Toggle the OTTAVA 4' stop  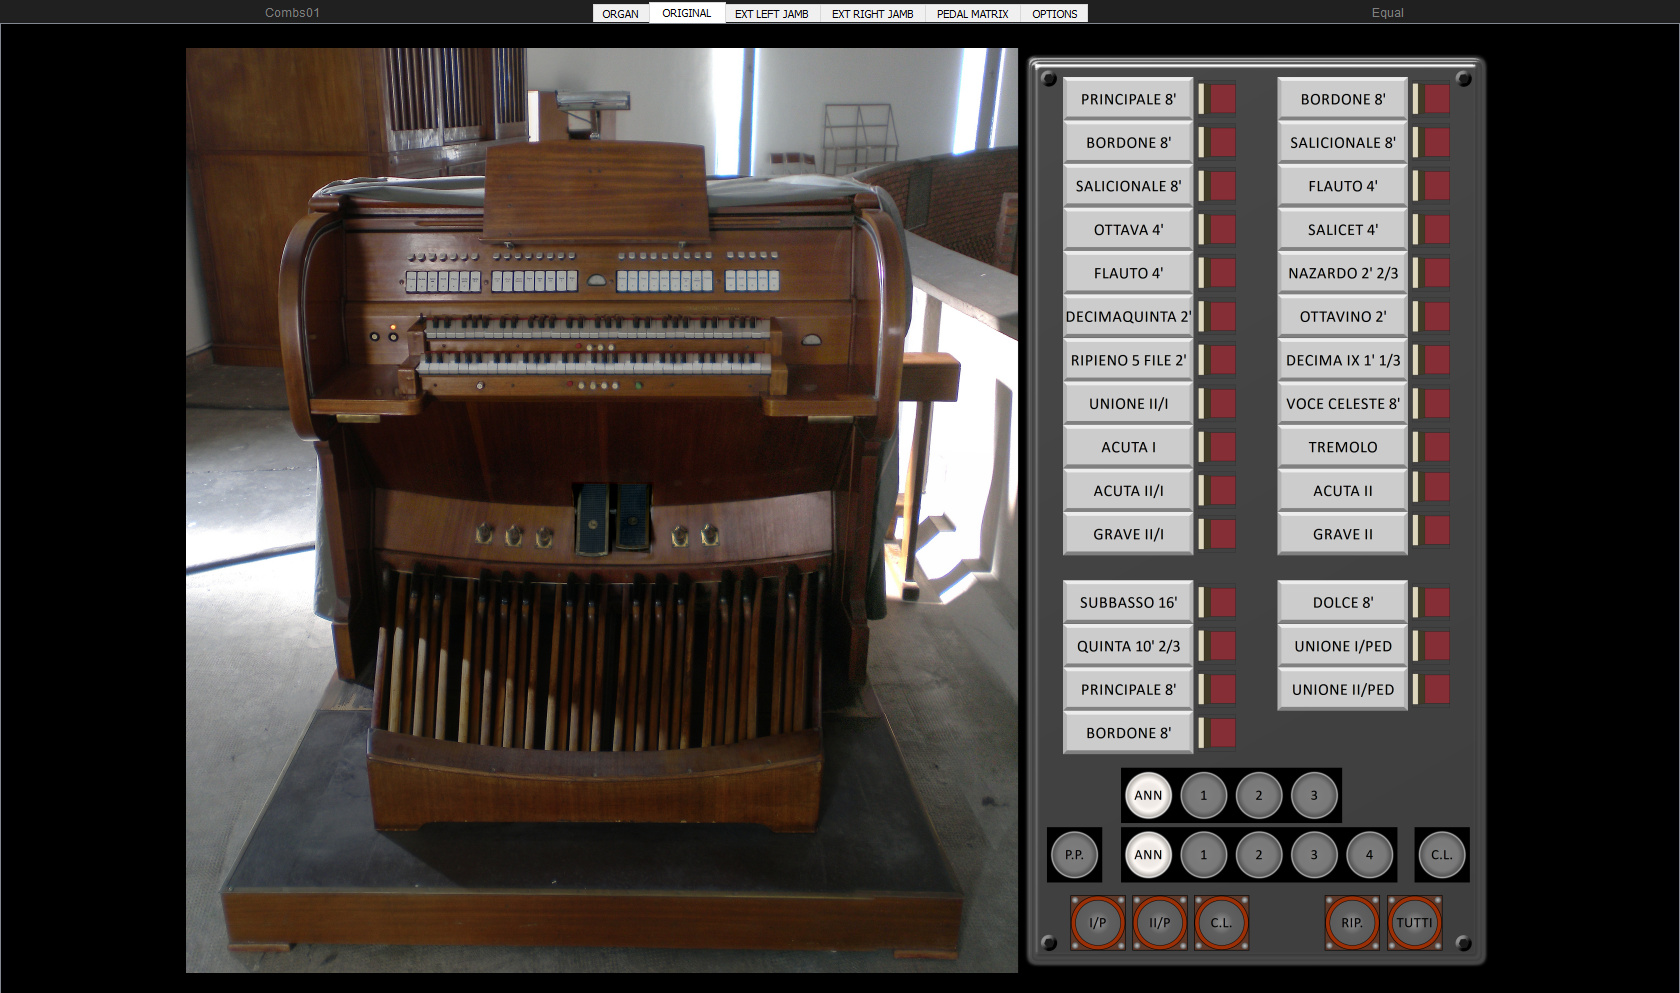(1128, 229)
